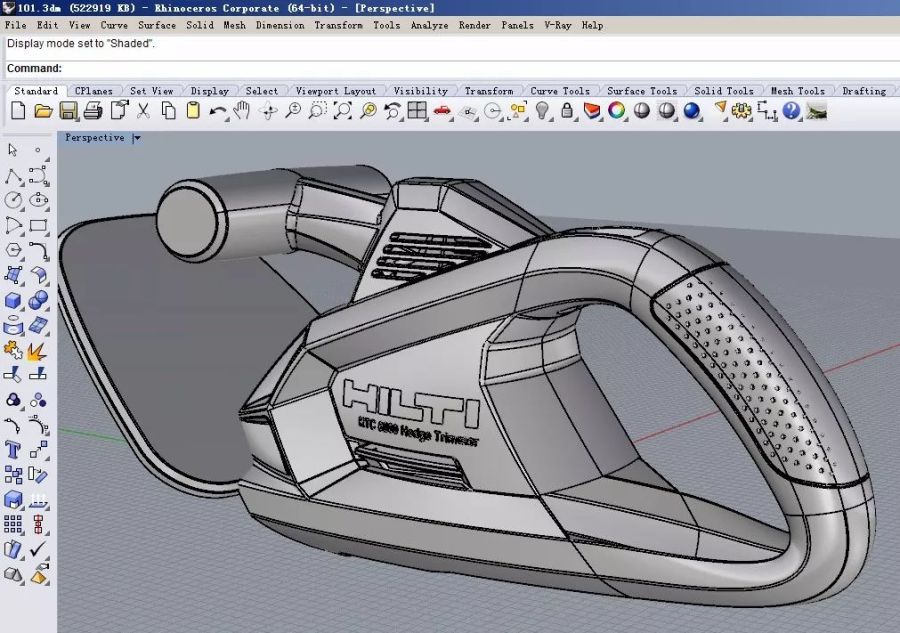The image size is (900, 633).
Task: Open the Perspective viewport dropdown arrow
Action: click(x=137, y=138)
